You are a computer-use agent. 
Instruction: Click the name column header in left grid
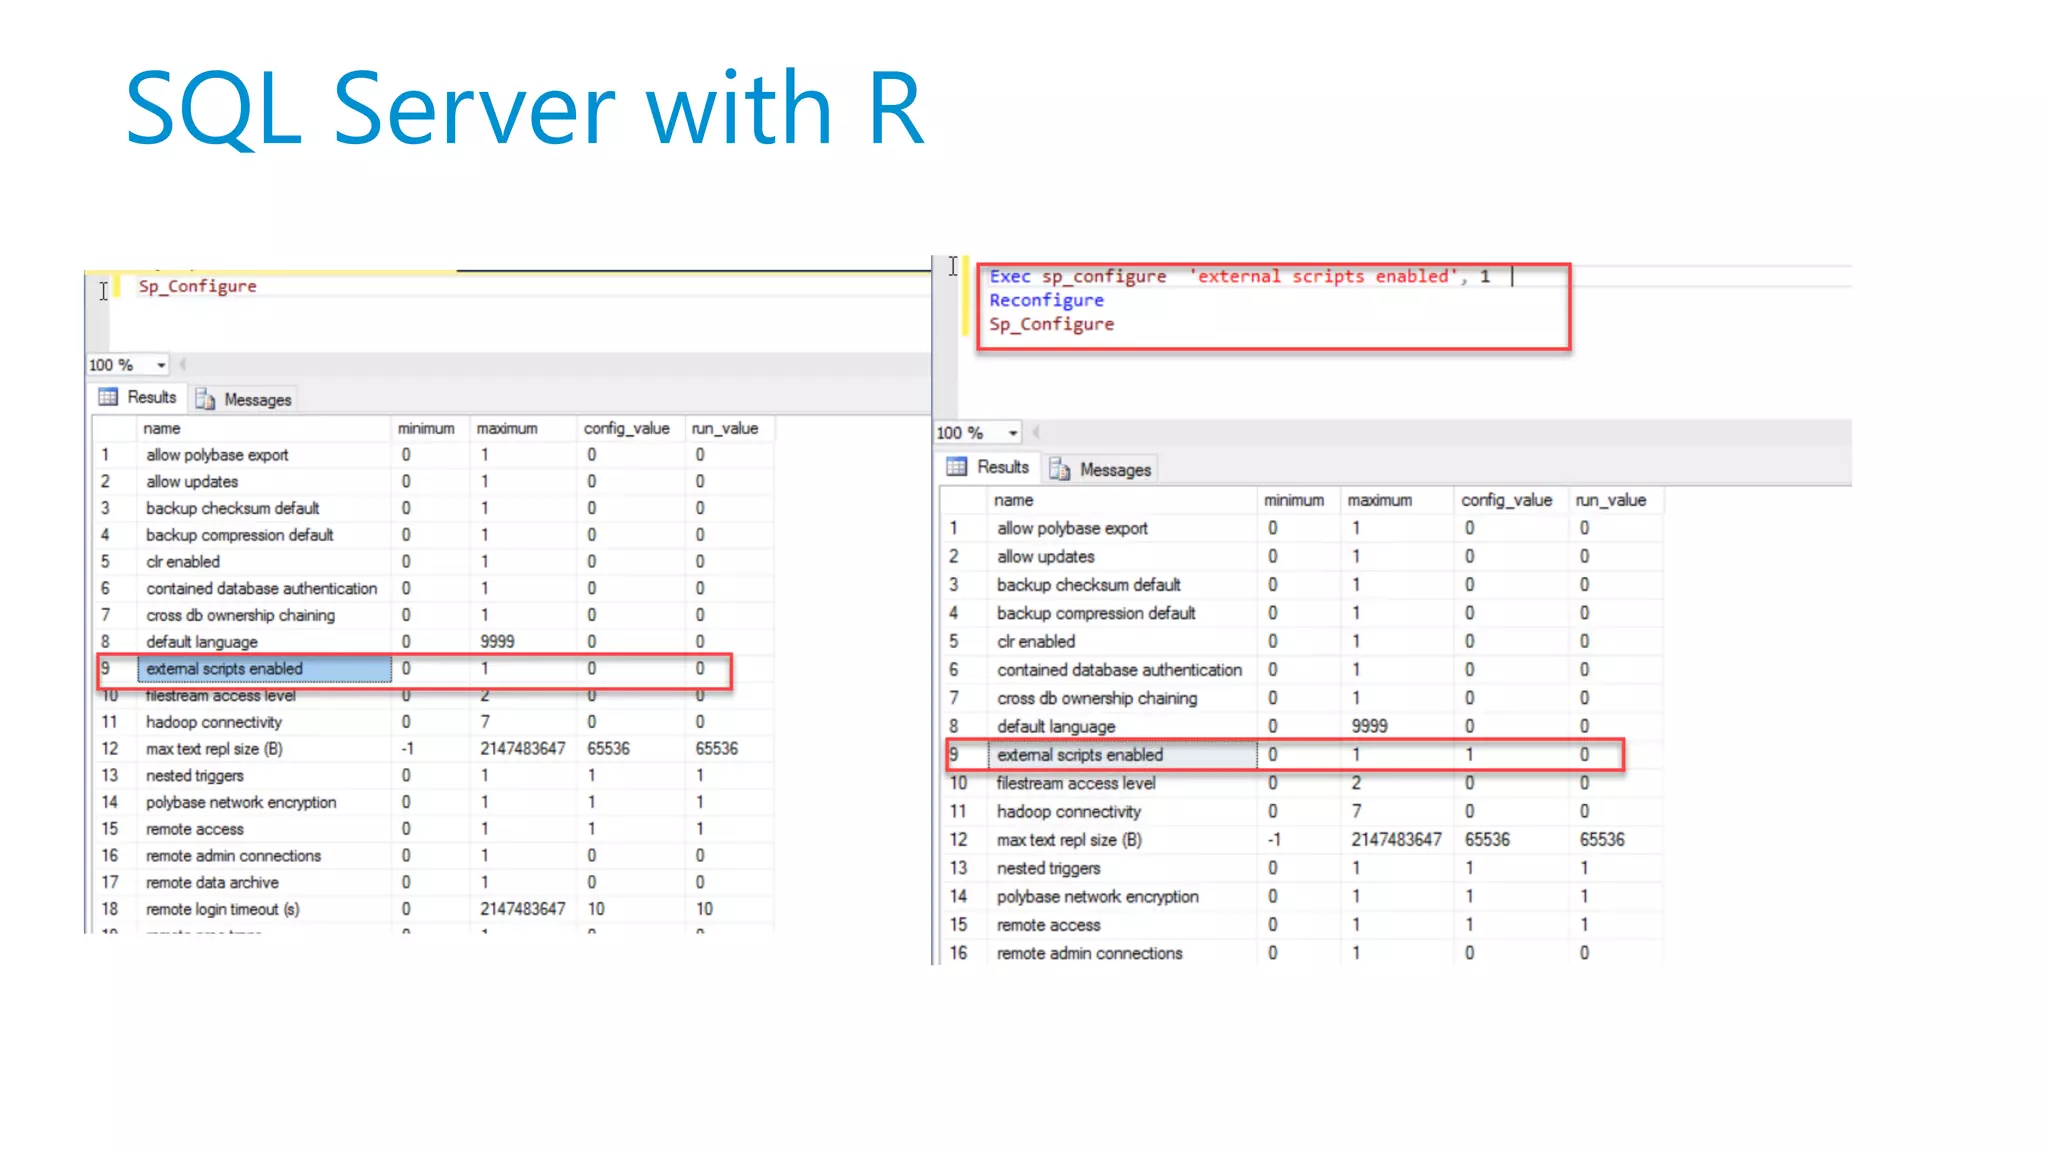pos(162,428)
